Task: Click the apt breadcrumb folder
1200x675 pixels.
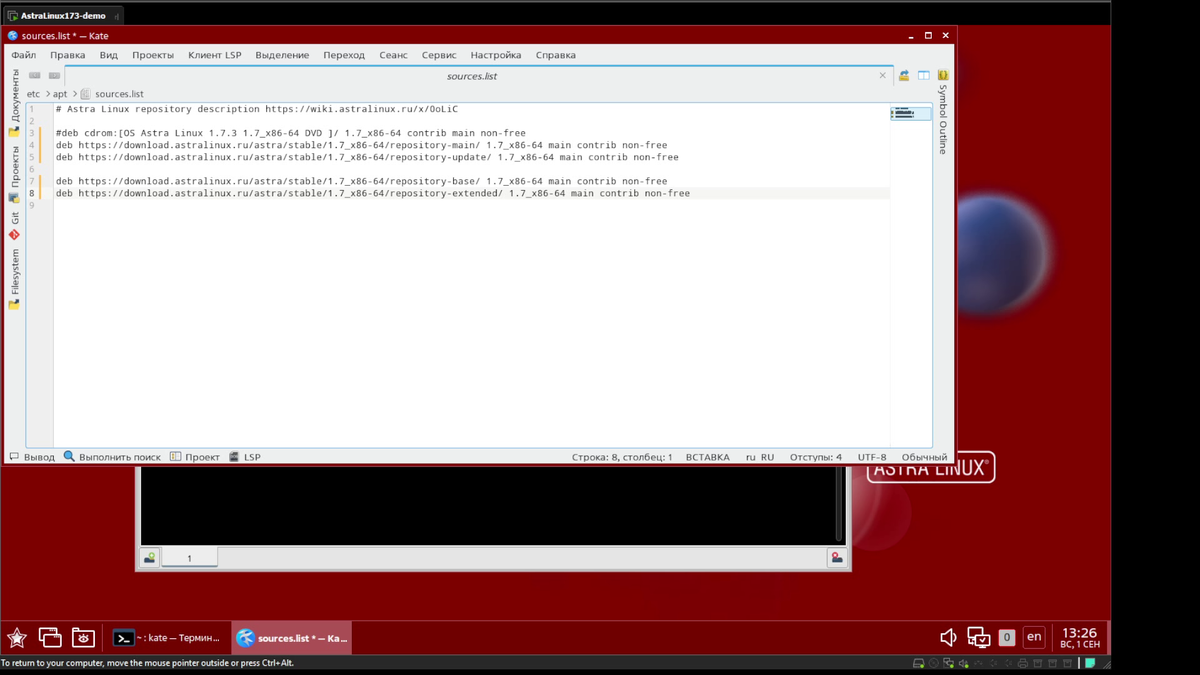Action: [60, 94]
